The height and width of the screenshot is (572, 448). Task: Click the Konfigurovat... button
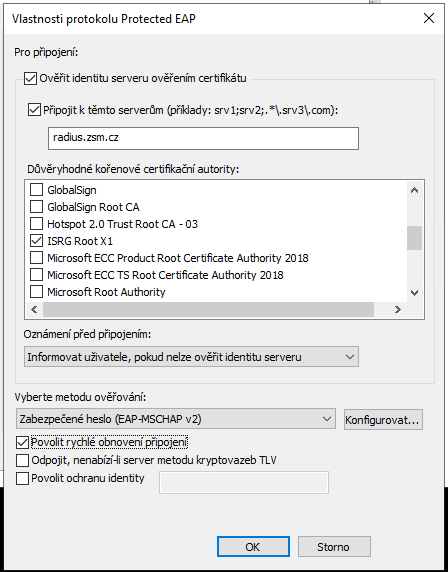point(383,420)
